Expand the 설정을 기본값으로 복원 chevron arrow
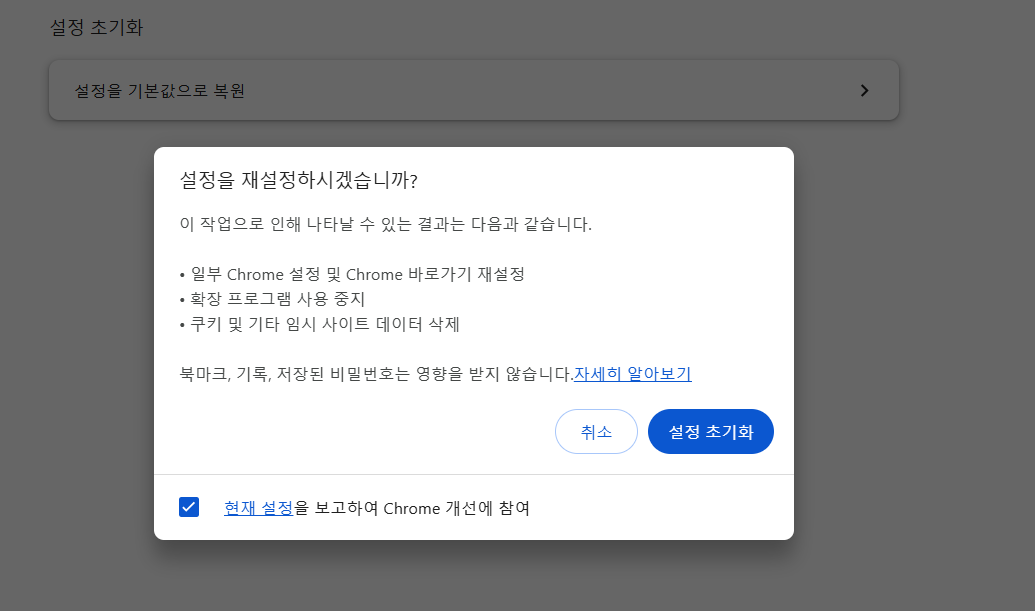This screenshot has height=611, width=1035. 865,90
